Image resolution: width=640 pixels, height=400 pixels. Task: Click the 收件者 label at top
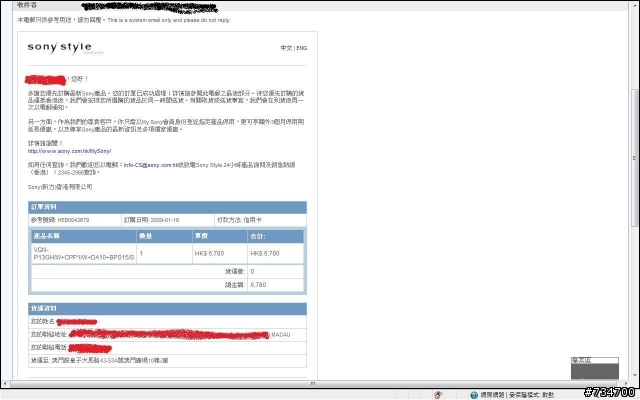27,5
